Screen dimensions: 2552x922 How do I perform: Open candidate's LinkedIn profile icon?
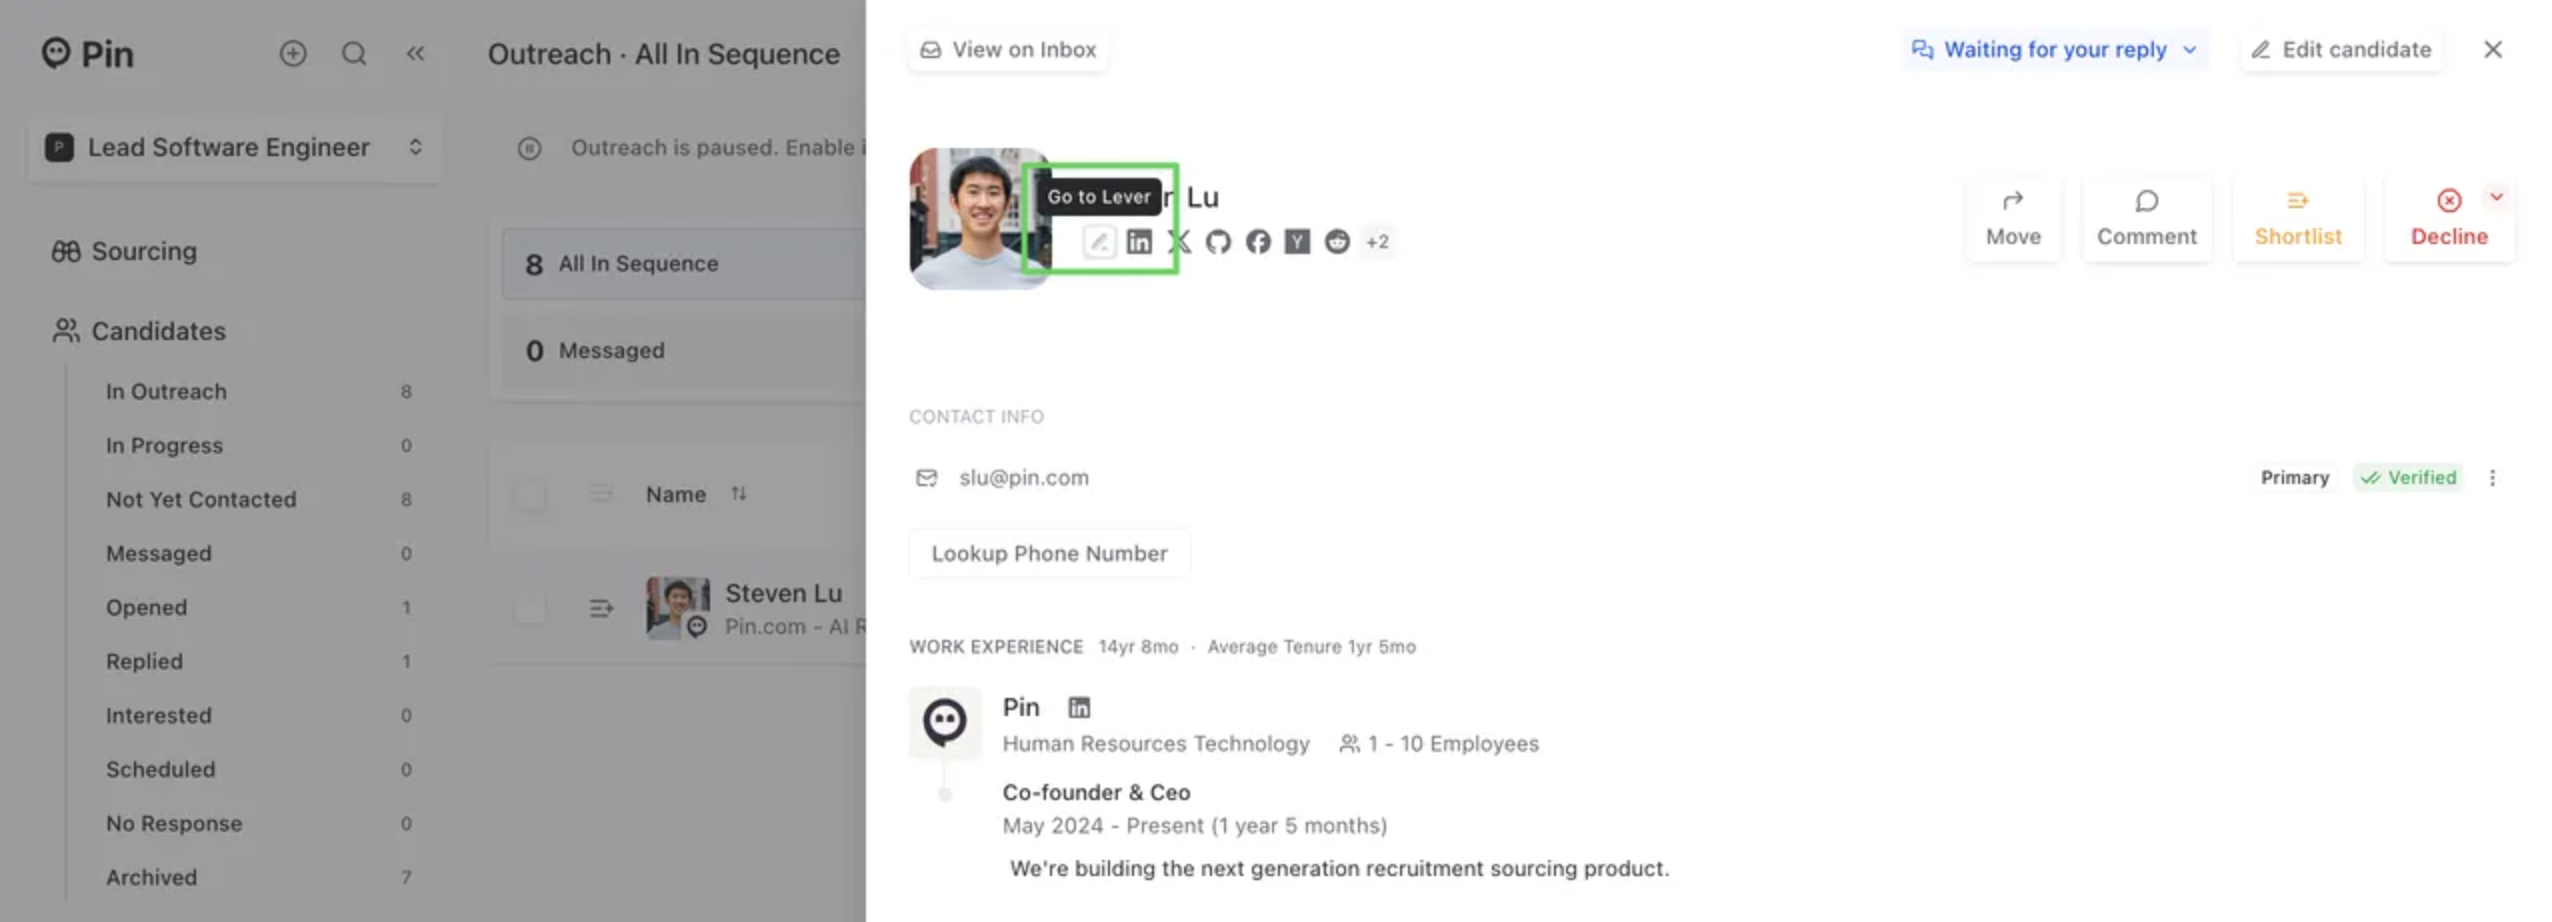pos(1138,242)
